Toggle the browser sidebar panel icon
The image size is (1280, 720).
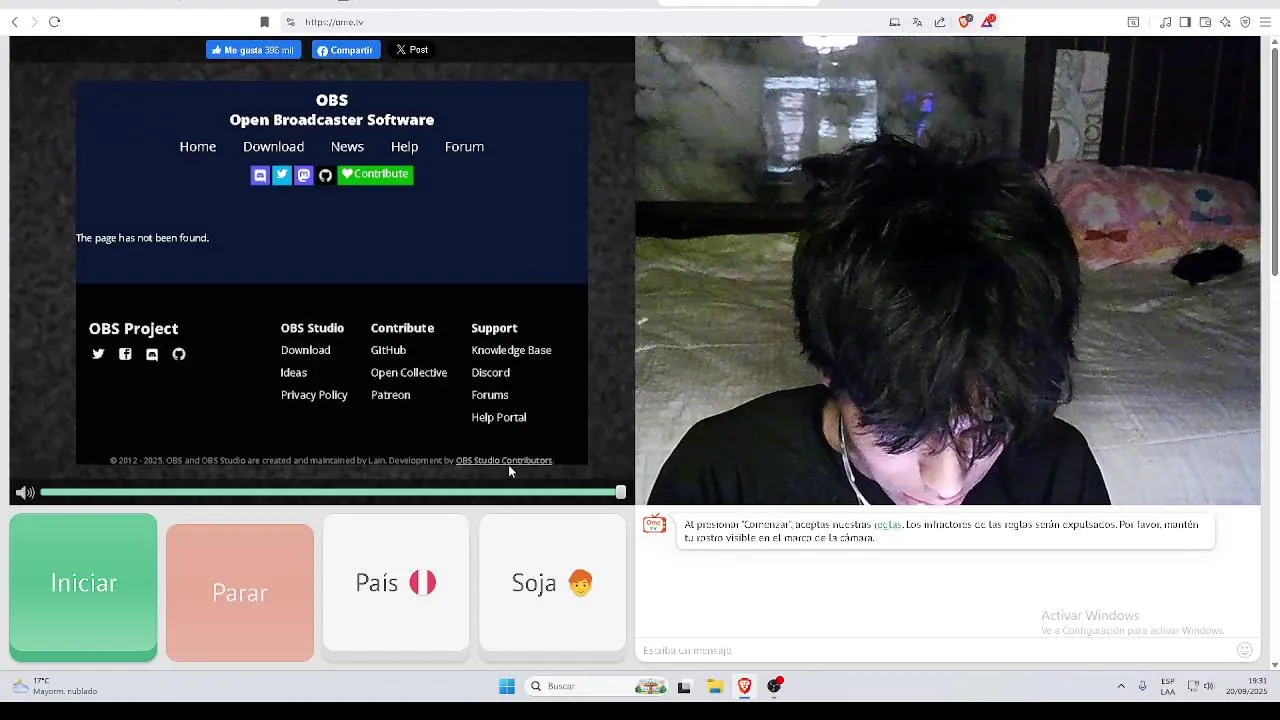1185,22
